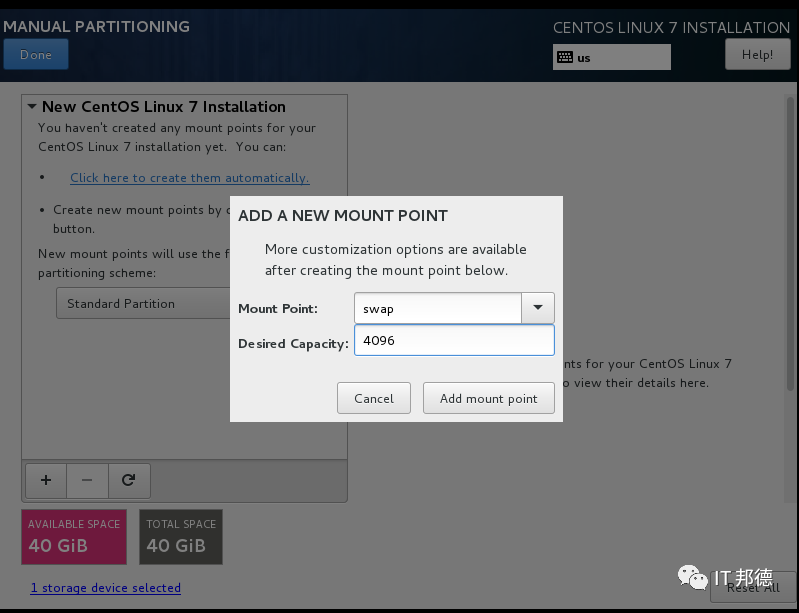The width and height of the screenshot is (799, 613).
Task: Click the AVAILABLE SPACE 40 GiB box
Action: point(74,537)
